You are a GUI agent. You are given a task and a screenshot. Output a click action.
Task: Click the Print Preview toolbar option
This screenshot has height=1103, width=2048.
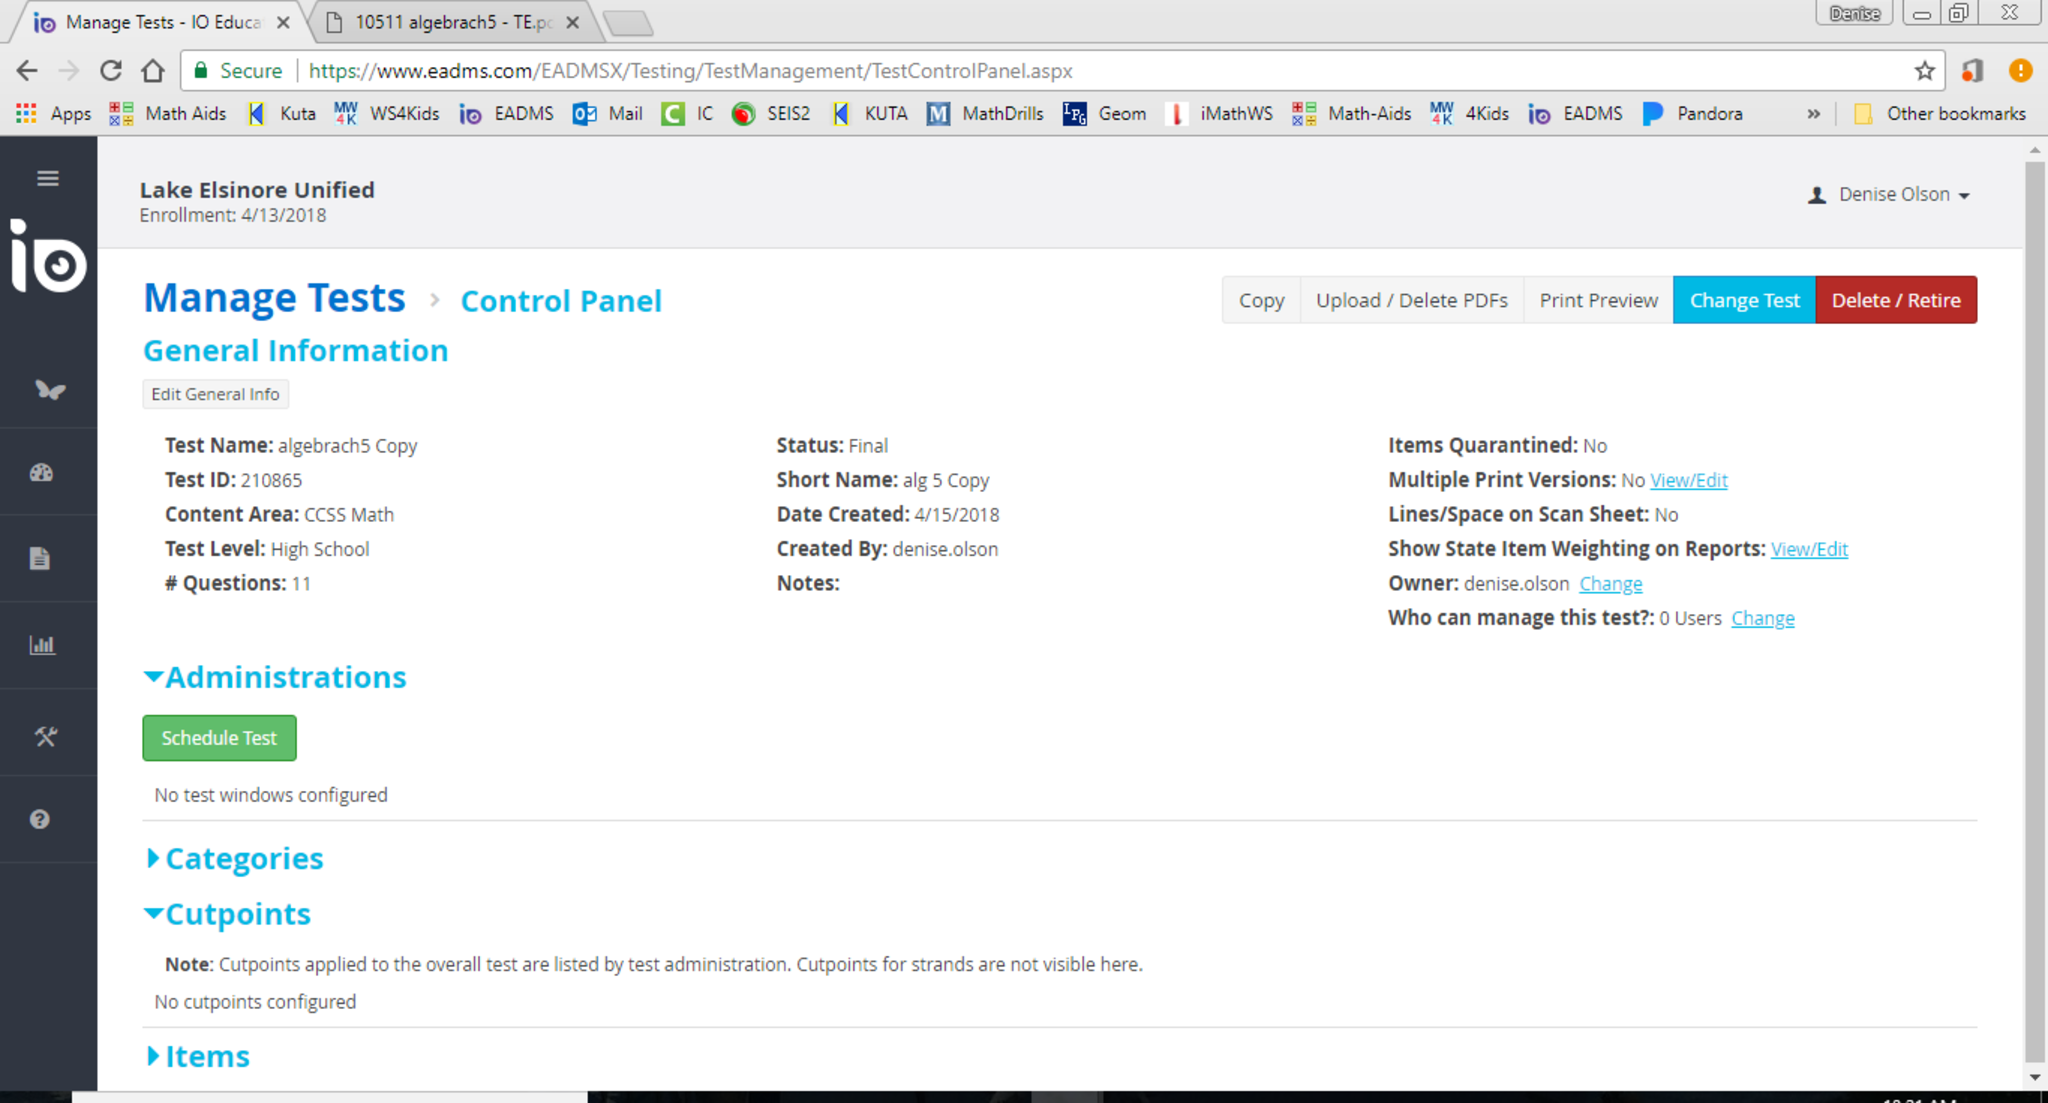[x=1598, y=300]
